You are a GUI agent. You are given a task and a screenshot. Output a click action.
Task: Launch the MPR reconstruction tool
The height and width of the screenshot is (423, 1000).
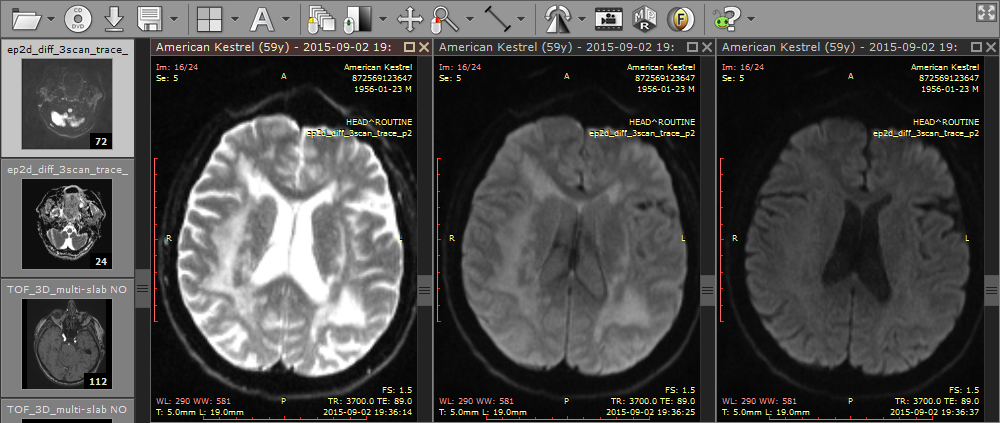coord(645,18)
